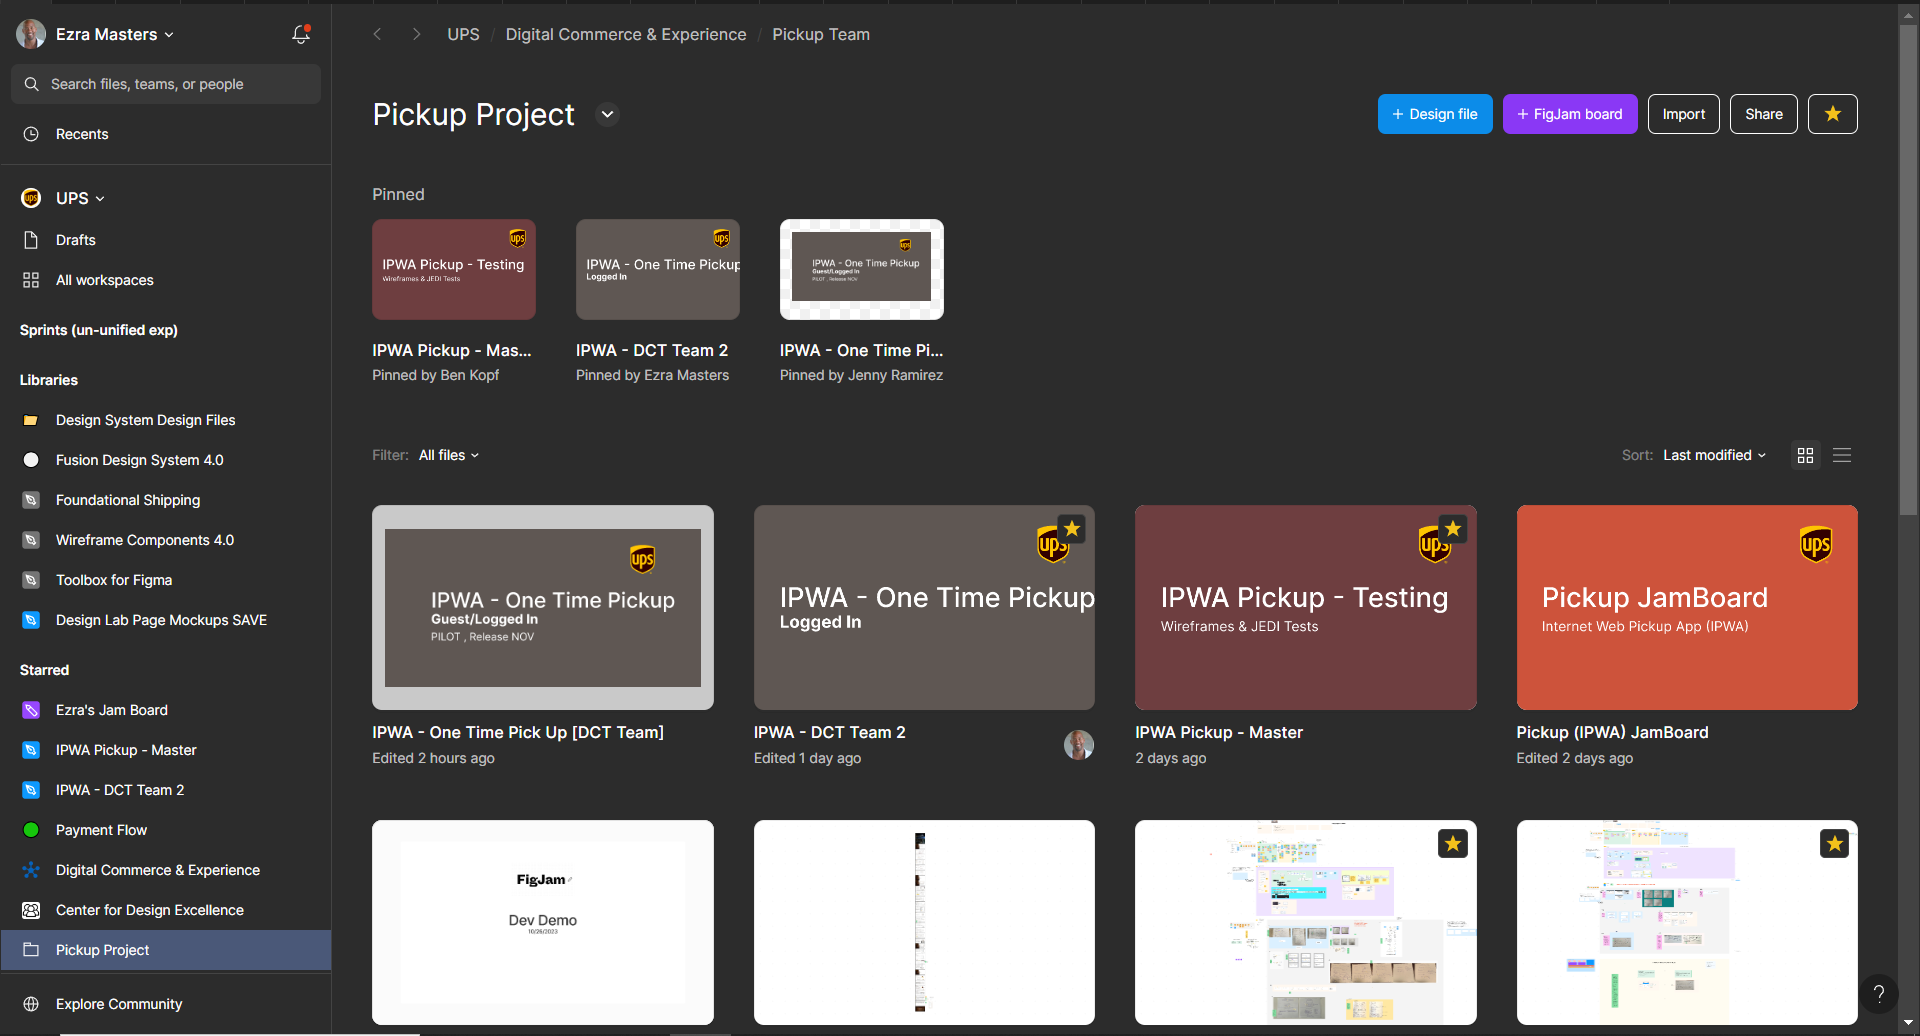The height and width of the screenshot is (1036, 1920).
Task: Open starred IPWA Pickup - Master
Action: coord(166,750)
